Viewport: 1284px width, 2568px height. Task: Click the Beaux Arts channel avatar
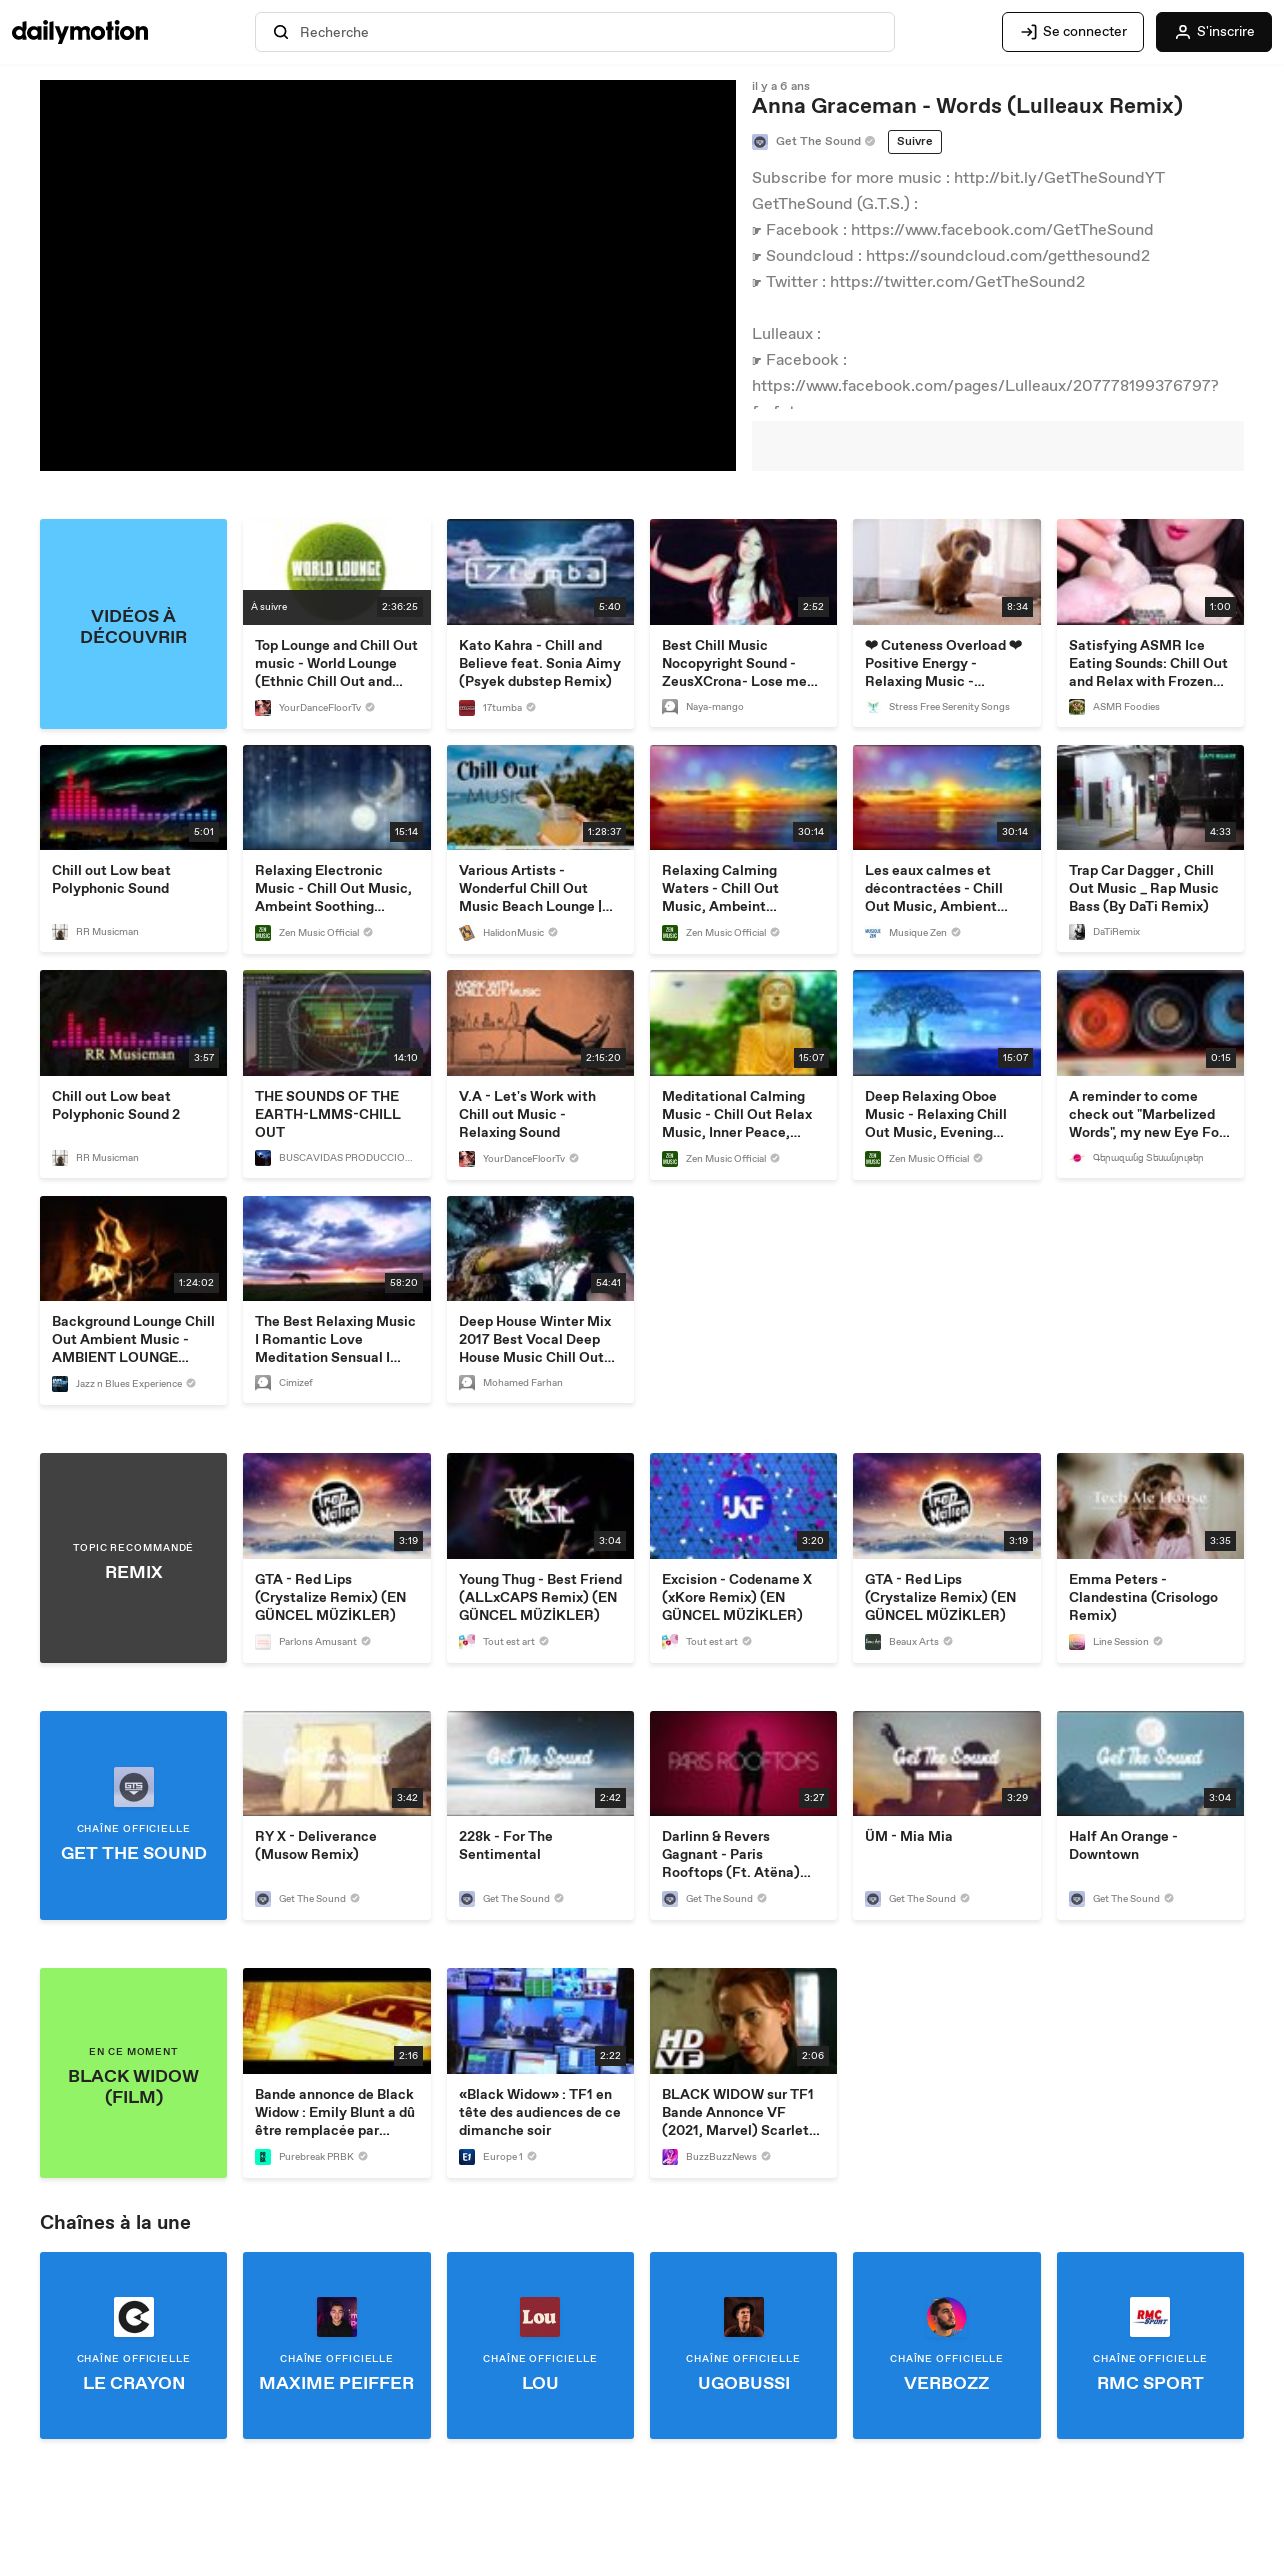click(873, 1642)
